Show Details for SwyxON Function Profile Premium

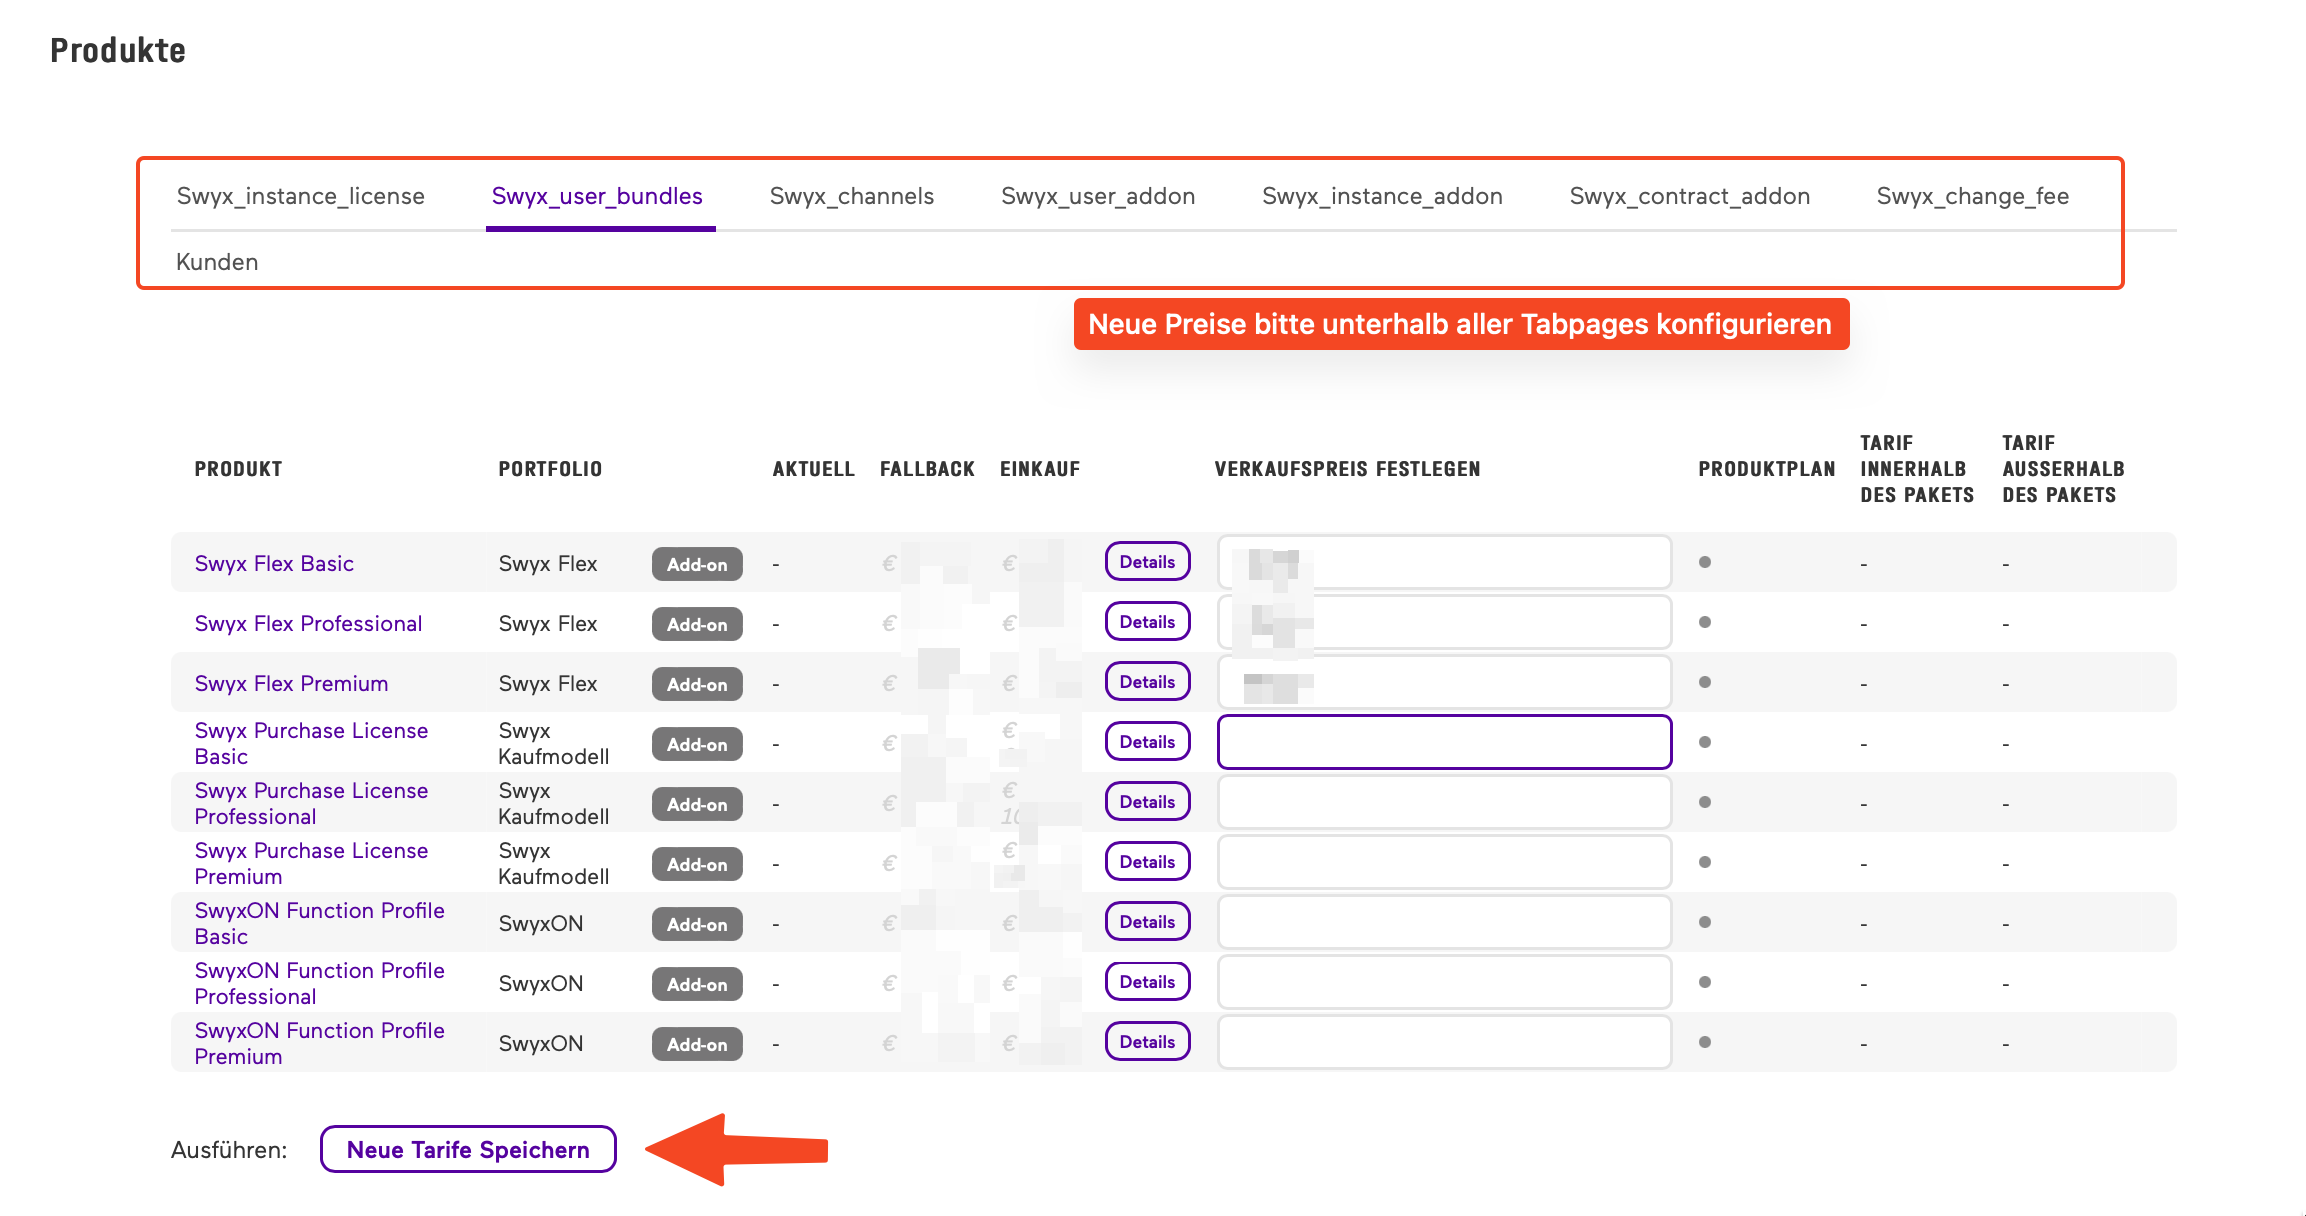pyautogui.click(x=1147, y=1042)
